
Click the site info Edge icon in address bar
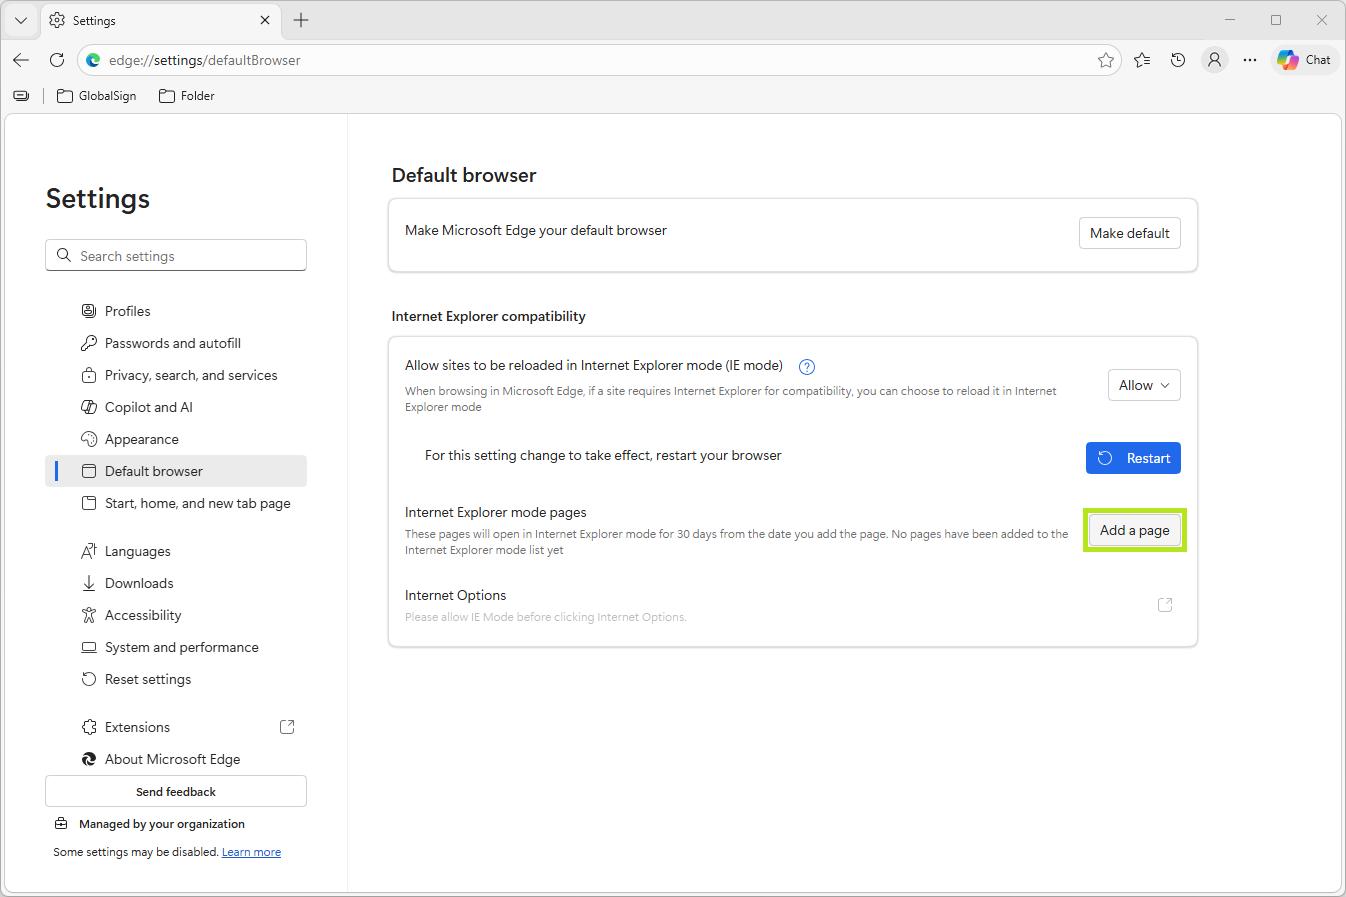[93, 60]
